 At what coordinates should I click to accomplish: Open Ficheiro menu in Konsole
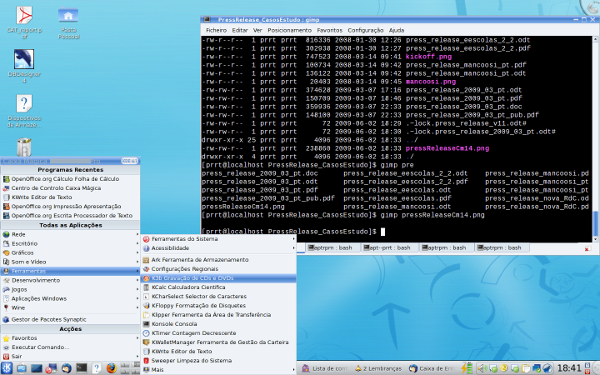tap(216, 30)
